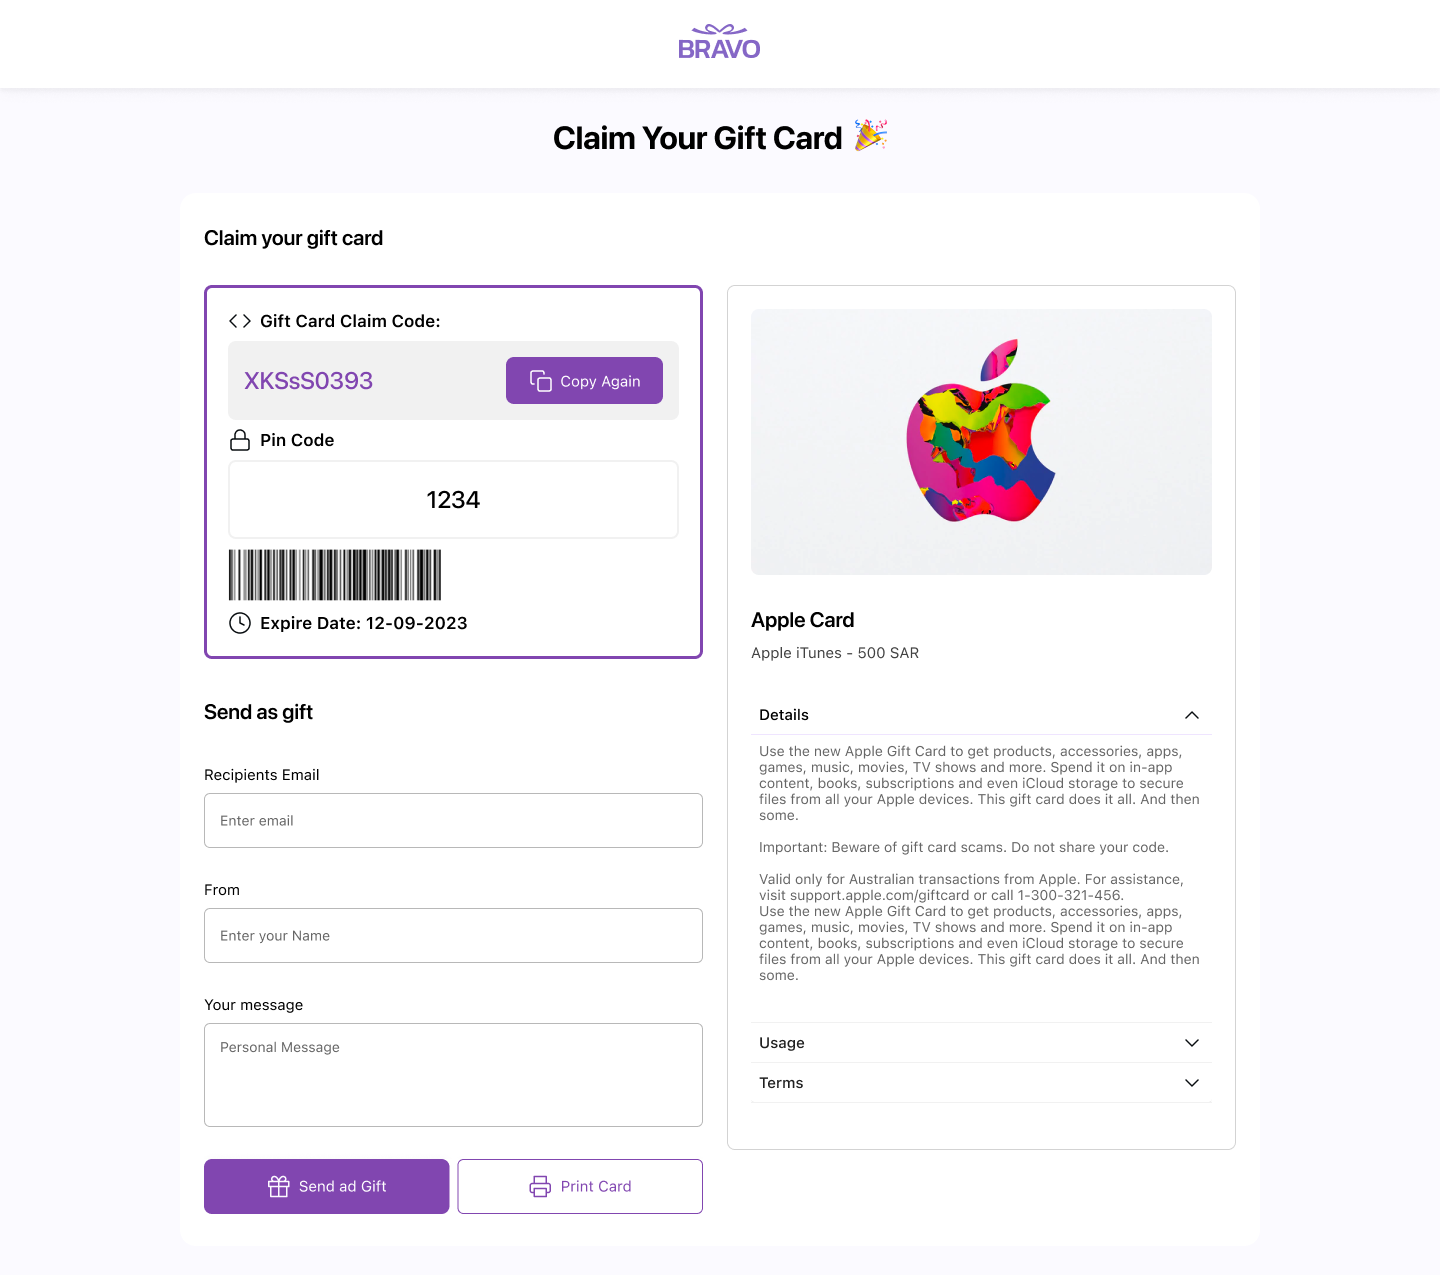Click the lock icon next to Pin Code

coord(240,440)
